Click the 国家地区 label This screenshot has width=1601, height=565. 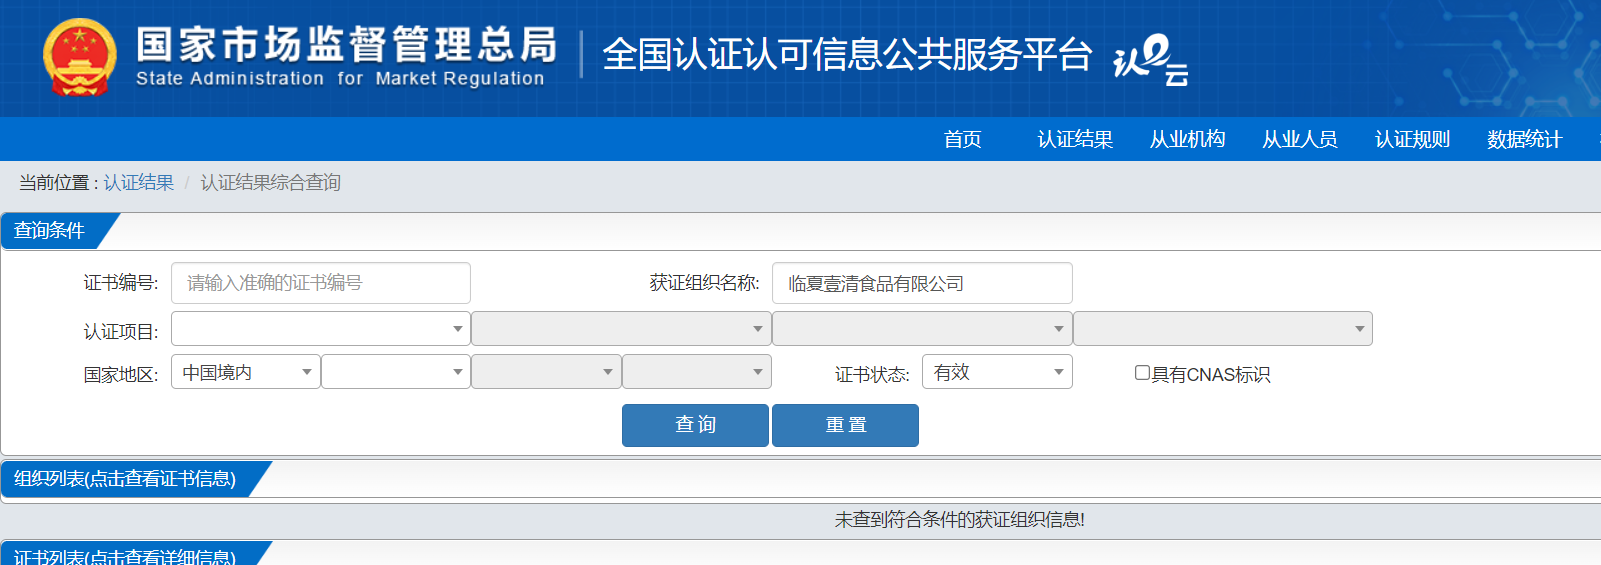(x=121, y=375)
